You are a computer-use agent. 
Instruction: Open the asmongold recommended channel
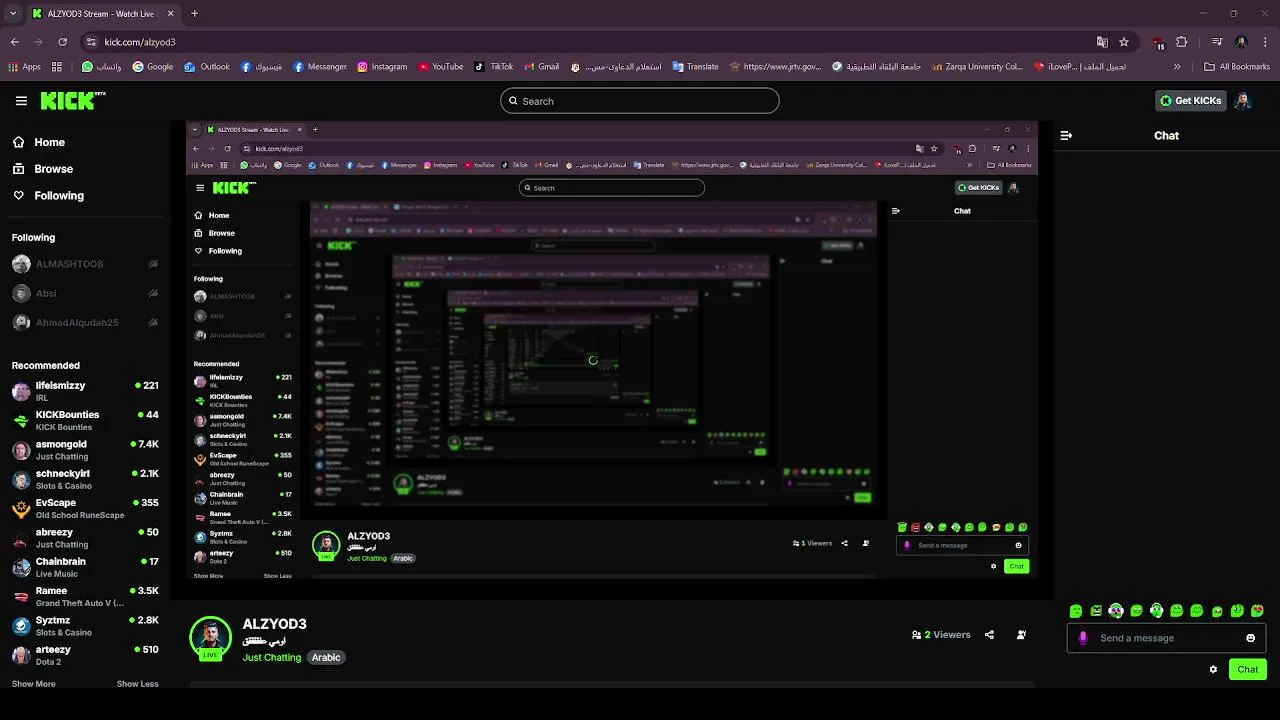(85, 450)
